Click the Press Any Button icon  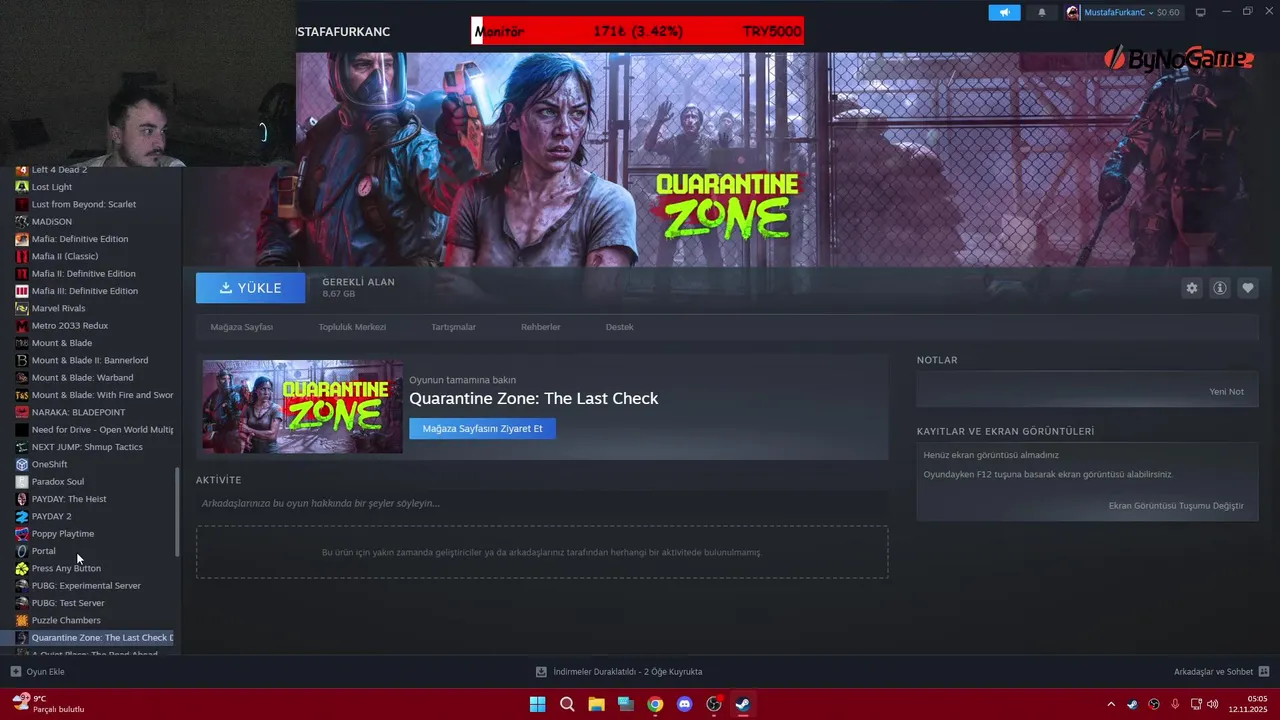tap(22, 568)
